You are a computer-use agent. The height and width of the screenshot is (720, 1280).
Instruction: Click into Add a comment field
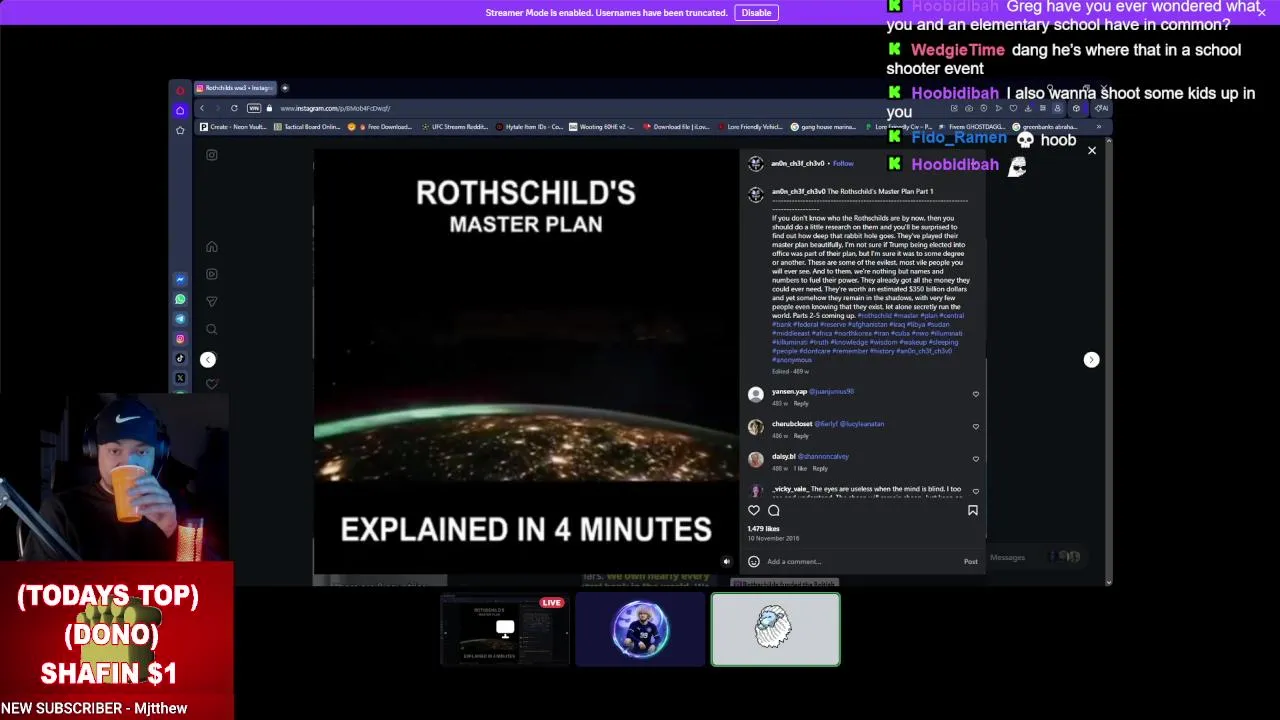point(860,561)
